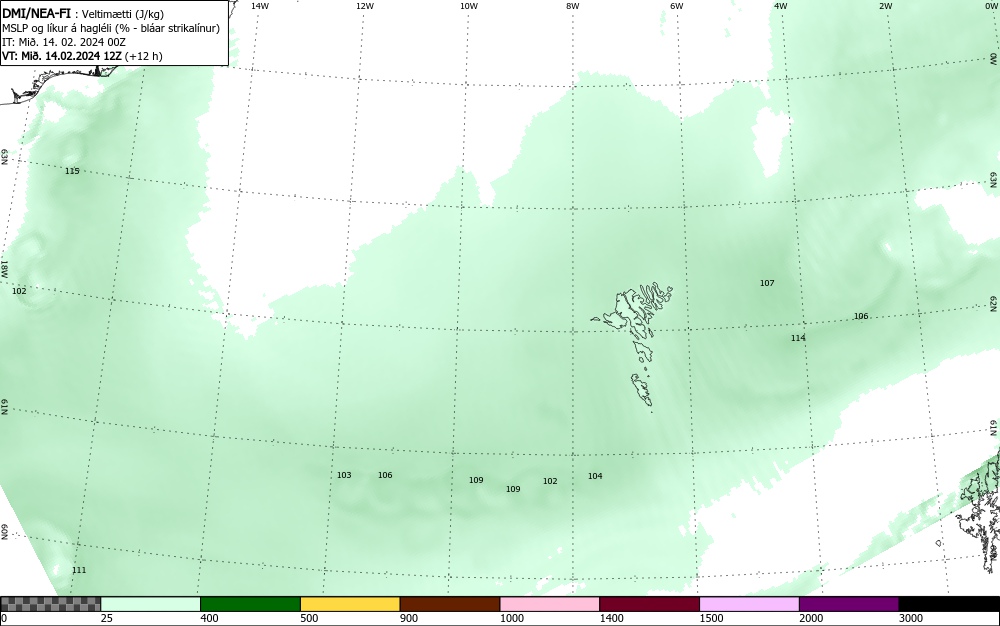Click the 2W longitude label

pyautogui.click(x=885, y=6)
